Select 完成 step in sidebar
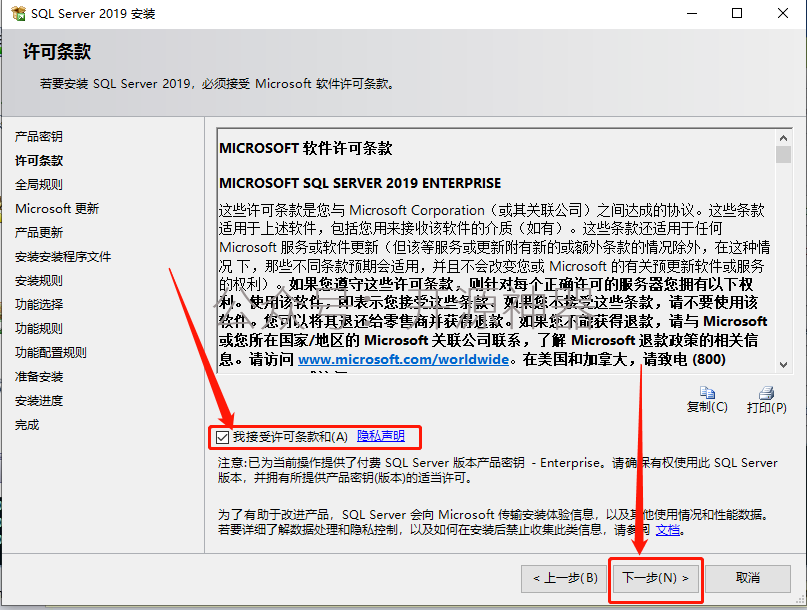807x610 pixels. 27,425
